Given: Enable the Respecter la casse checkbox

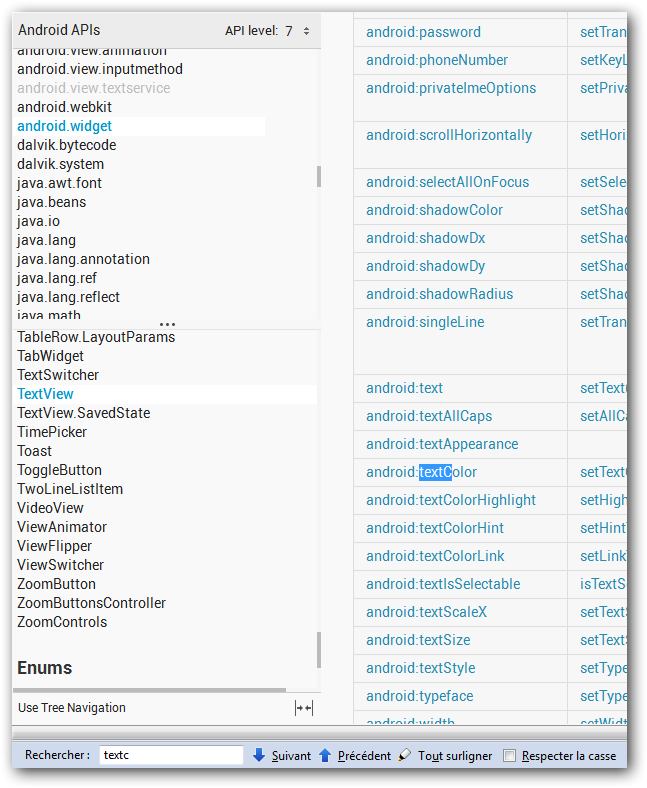Looking at the screenshot, I should (x=510, y=756).
